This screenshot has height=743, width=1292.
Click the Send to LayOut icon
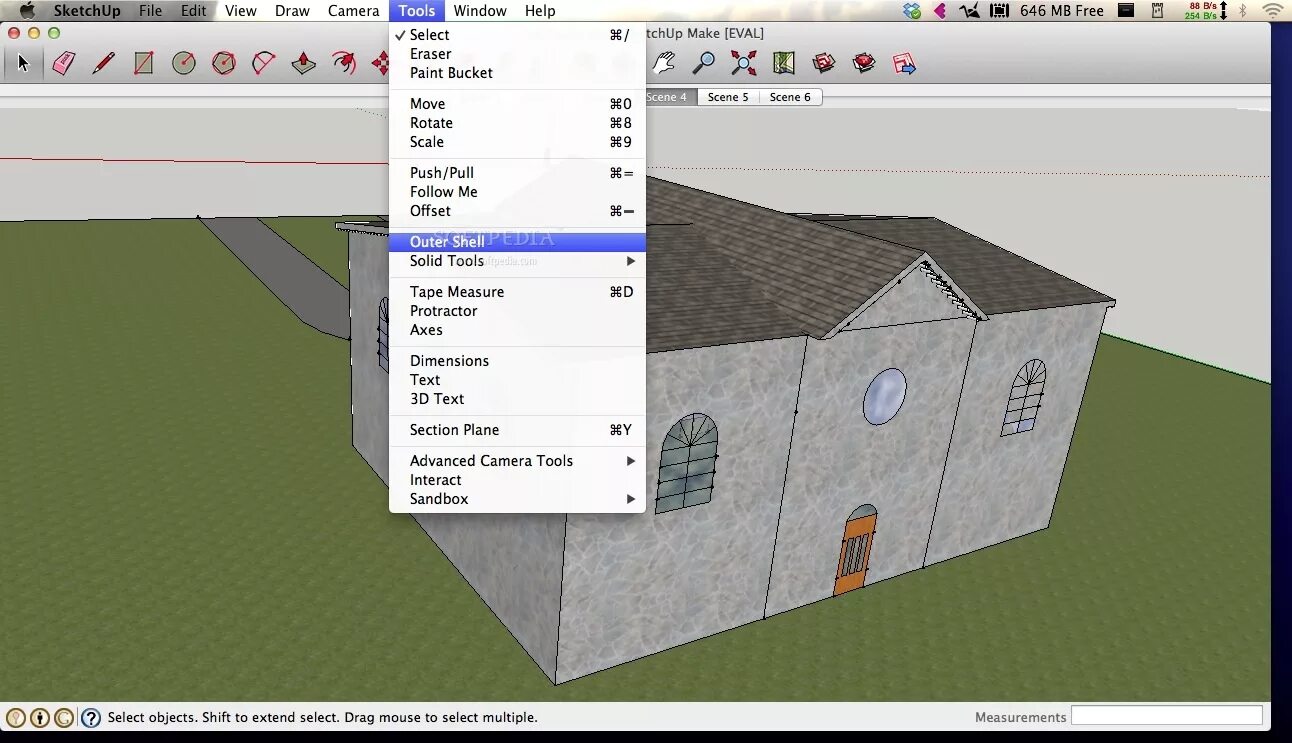tap(904, 64)
